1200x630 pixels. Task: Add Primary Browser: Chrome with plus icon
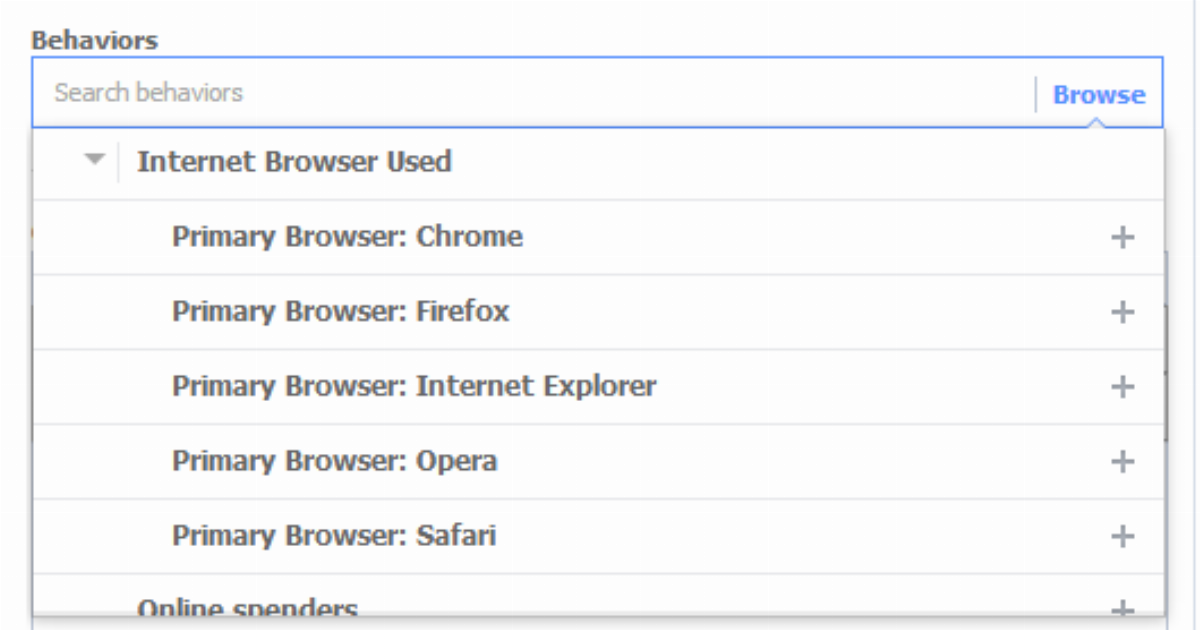tap(1123, 237)
